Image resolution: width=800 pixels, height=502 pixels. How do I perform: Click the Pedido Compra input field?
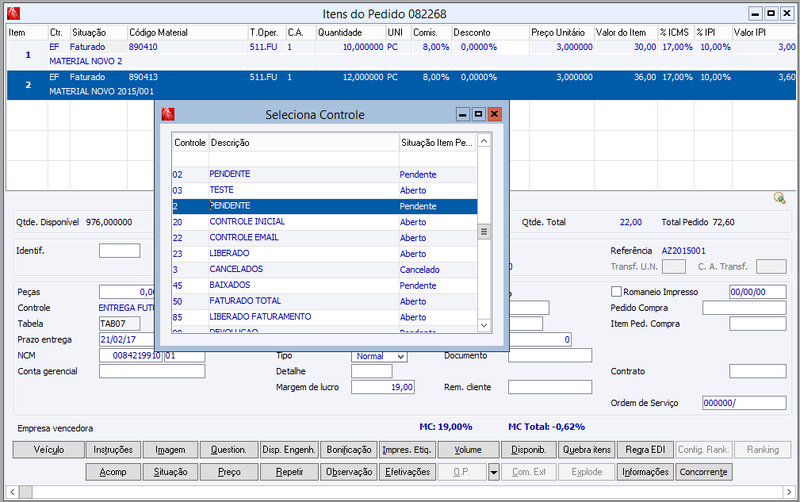744,308
